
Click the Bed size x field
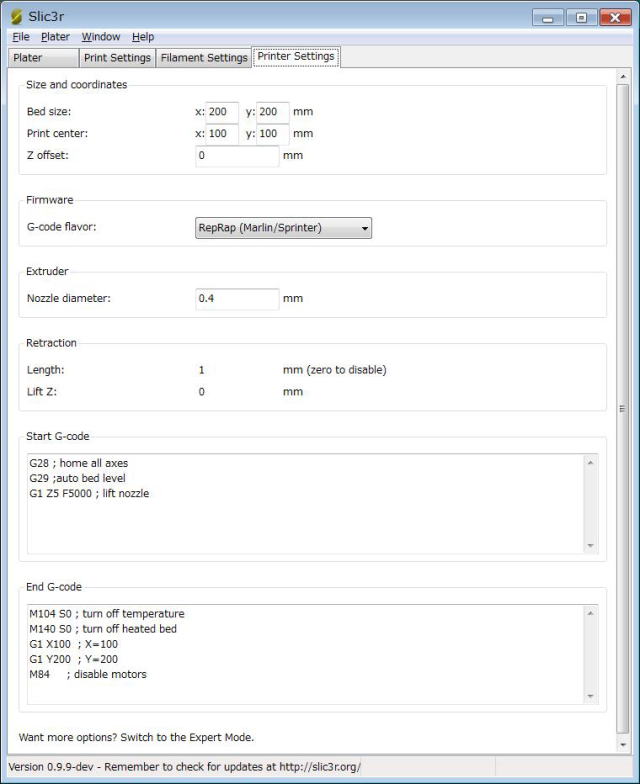pyautogui.click(x=222, y=112)
